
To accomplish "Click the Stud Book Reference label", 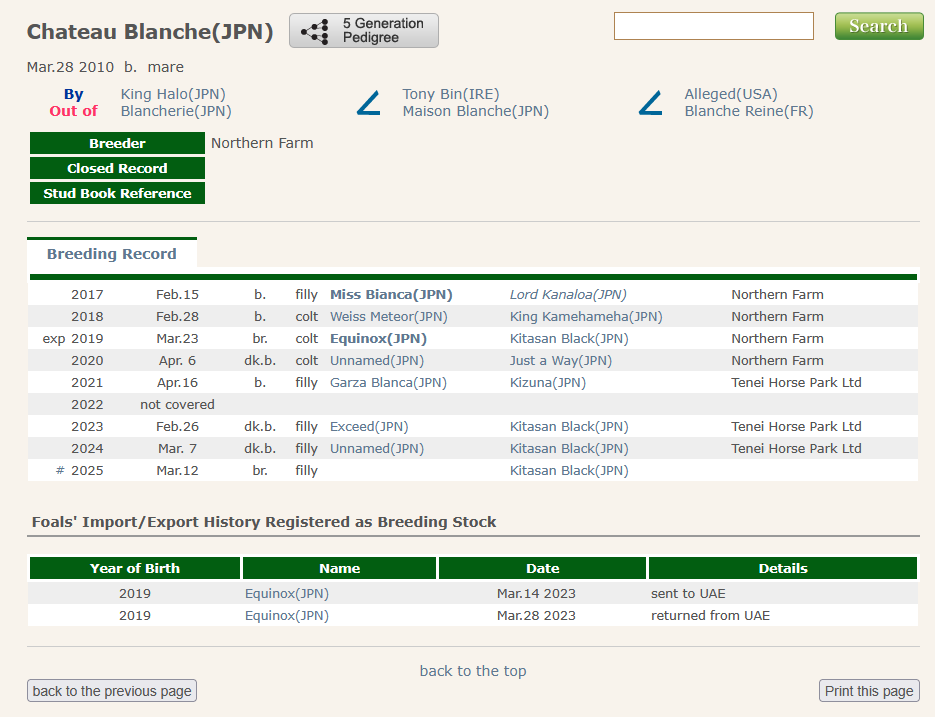I will [x=117, y=193].
